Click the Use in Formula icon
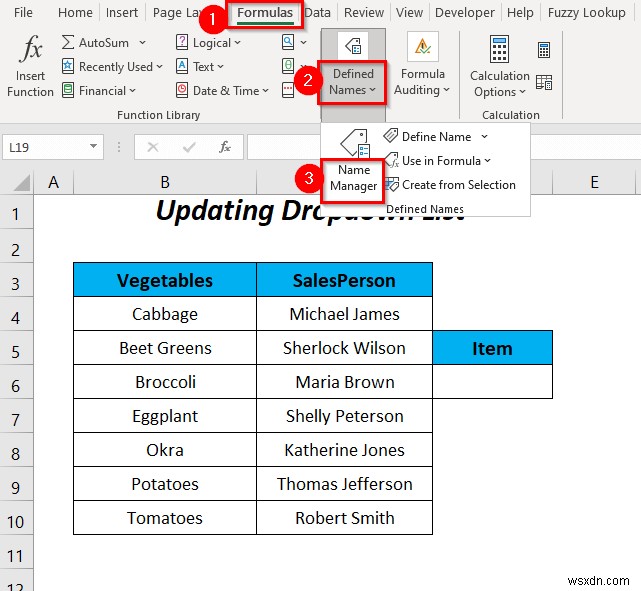The image size is (641, 591). pyautogui.click(x=391, y=160)
